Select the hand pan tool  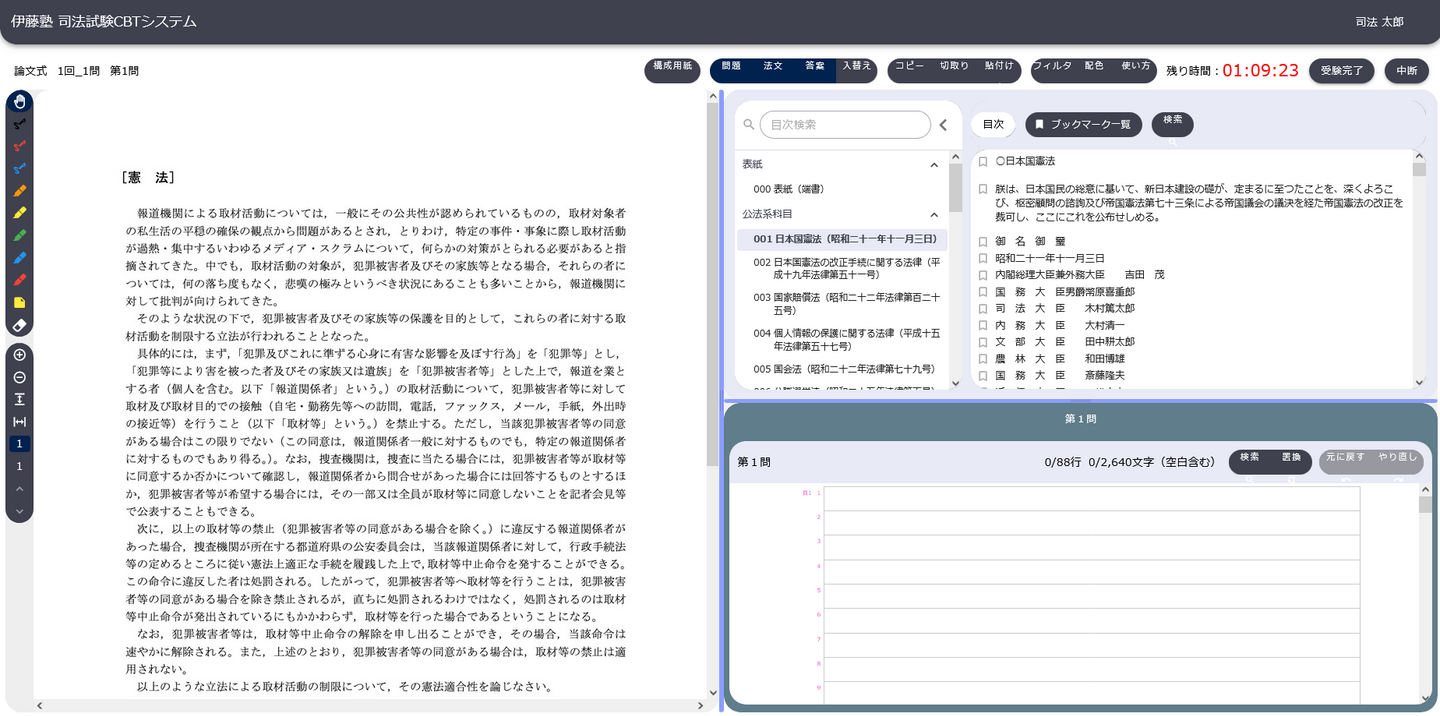[x=19, y=101]
